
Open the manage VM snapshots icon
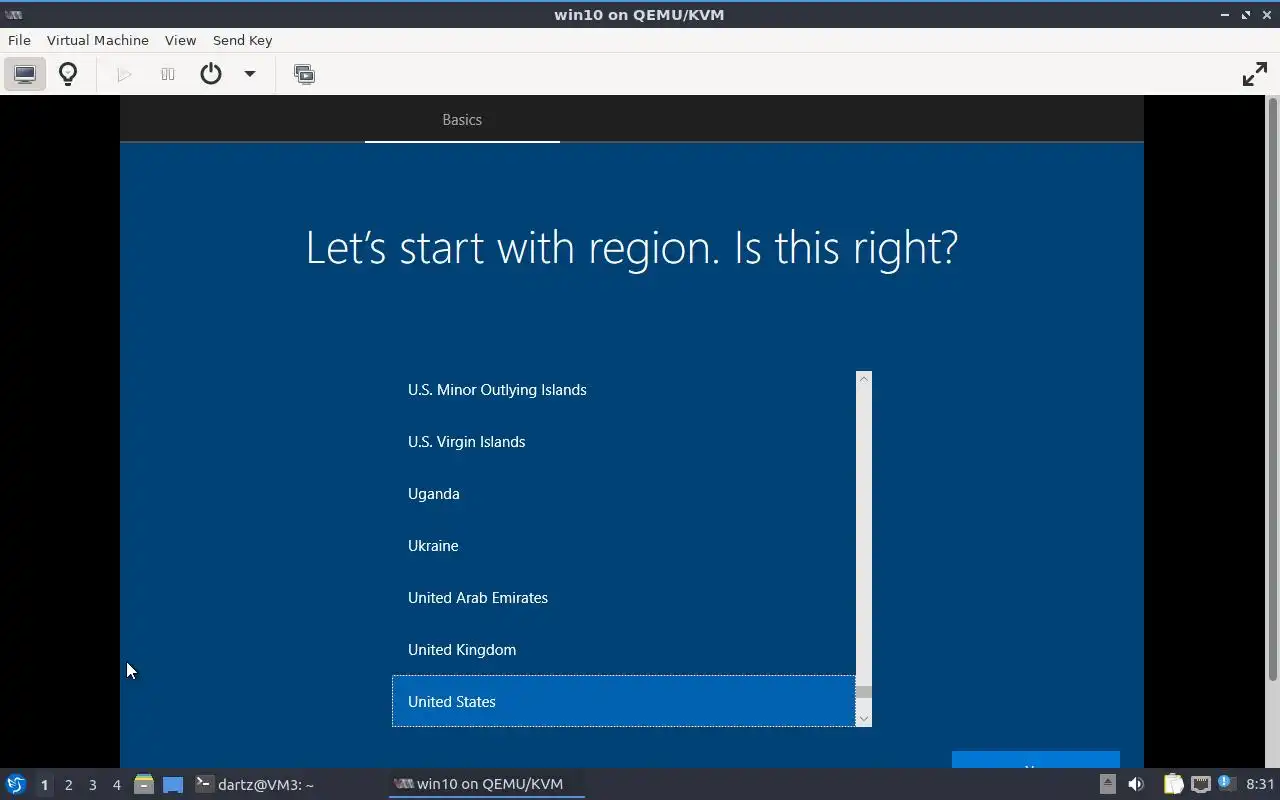(304, 74)
